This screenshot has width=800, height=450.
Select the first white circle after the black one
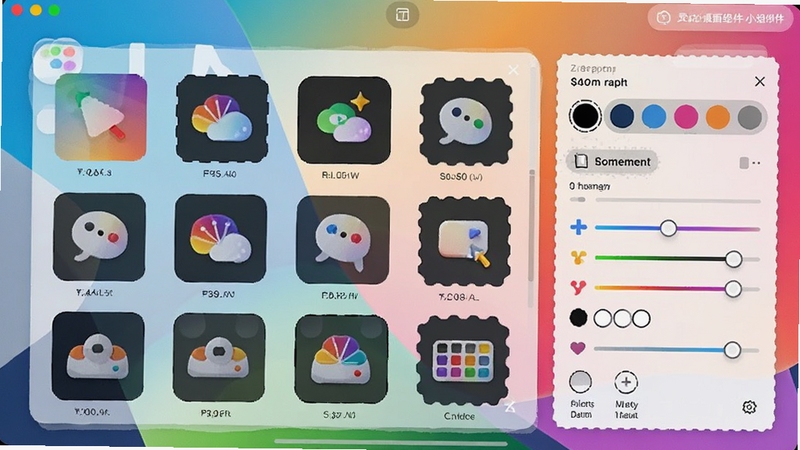pyautogui.click(x=603, y=318)
